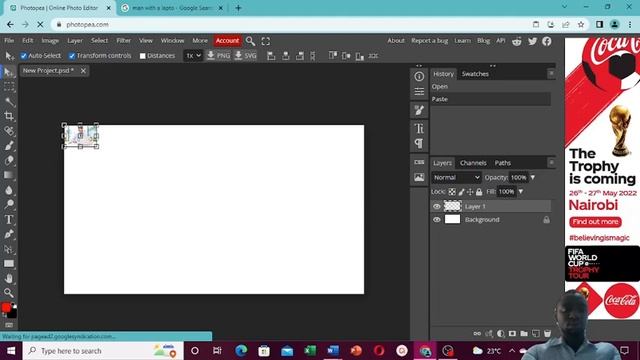
Task: Select the Zoom tool
Action: tap(9, 293)
